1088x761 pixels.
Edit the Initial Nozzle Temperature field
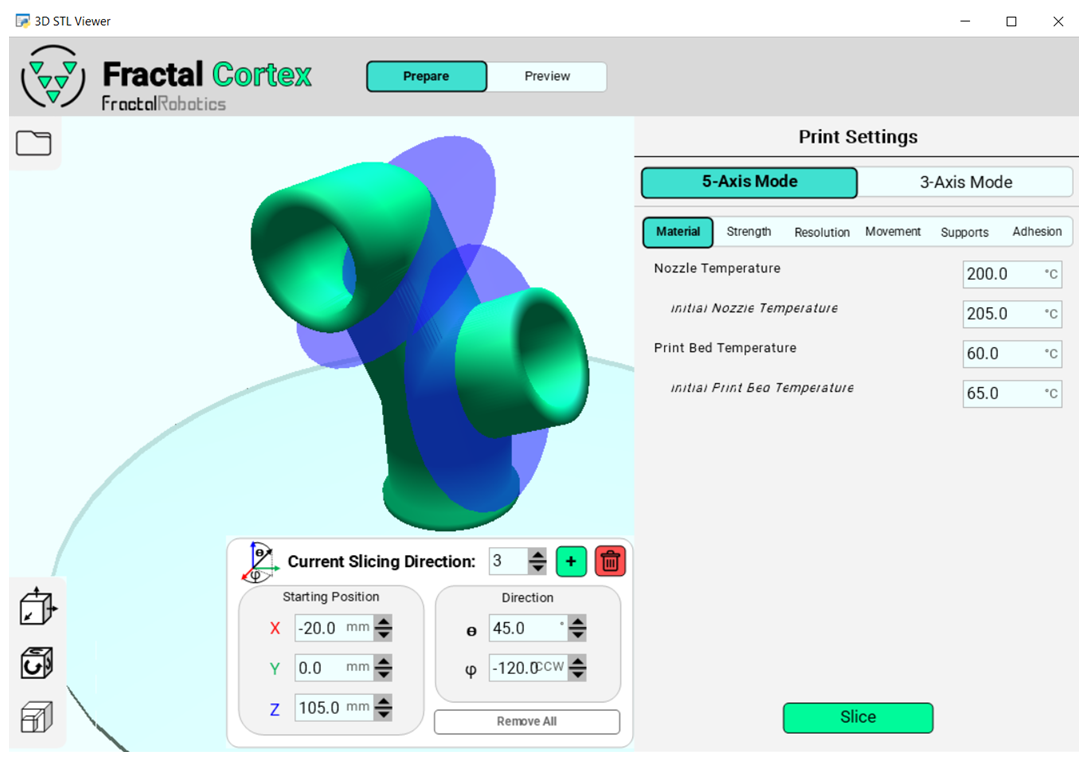coord(1012,314)
